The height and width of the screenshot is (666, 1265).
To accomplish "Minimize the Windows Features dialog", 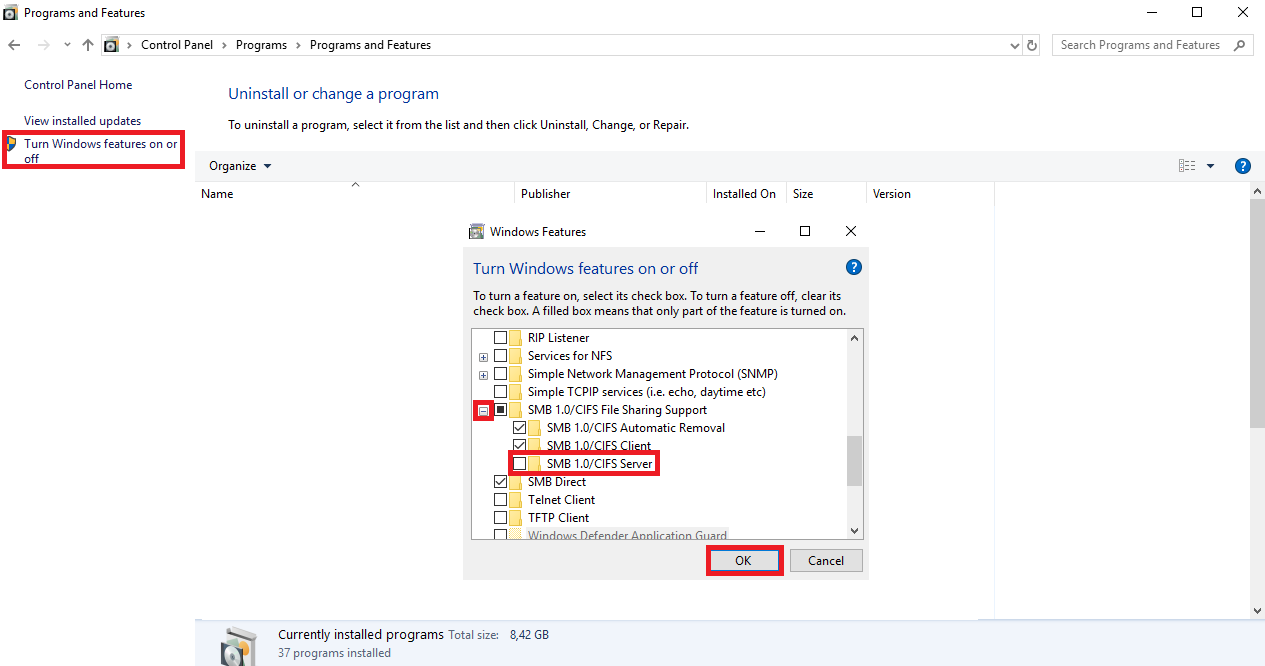I will tap(761, 231).
